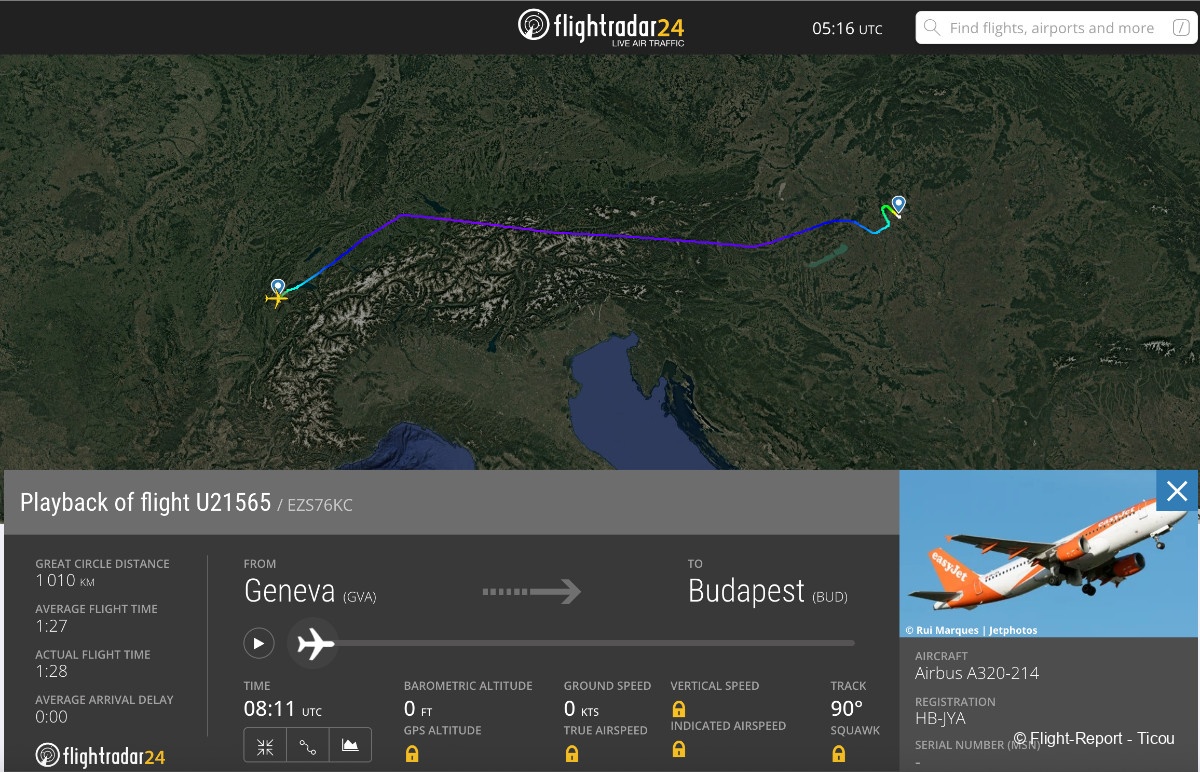Viewport: 1200px width, 772px height.
Task: Click the center-on-aircraft collapse arrows icon
Action: pos(265,746)
